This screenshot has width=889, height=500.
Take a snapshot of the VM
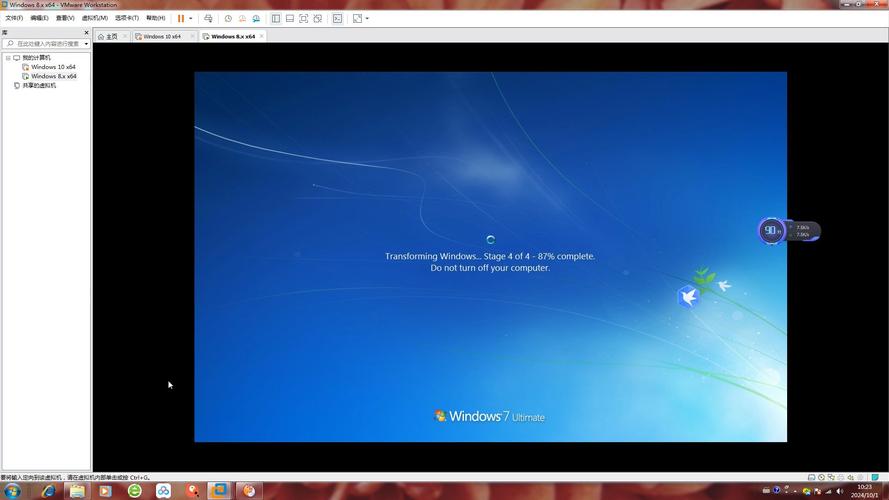point(228,18)
